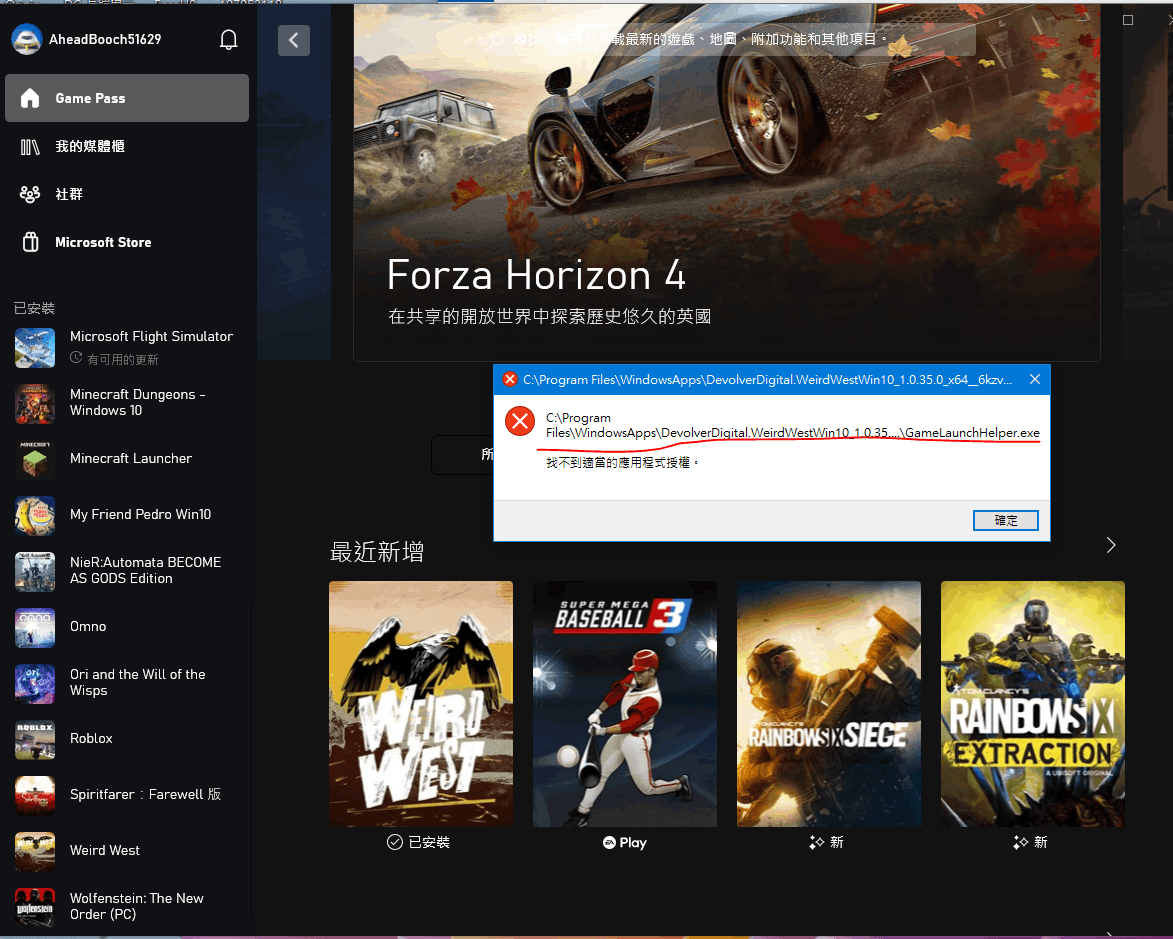The width and height of the screenshot is (1173, 939).
Task: Click the back arrow button
Action: [294, 40]
